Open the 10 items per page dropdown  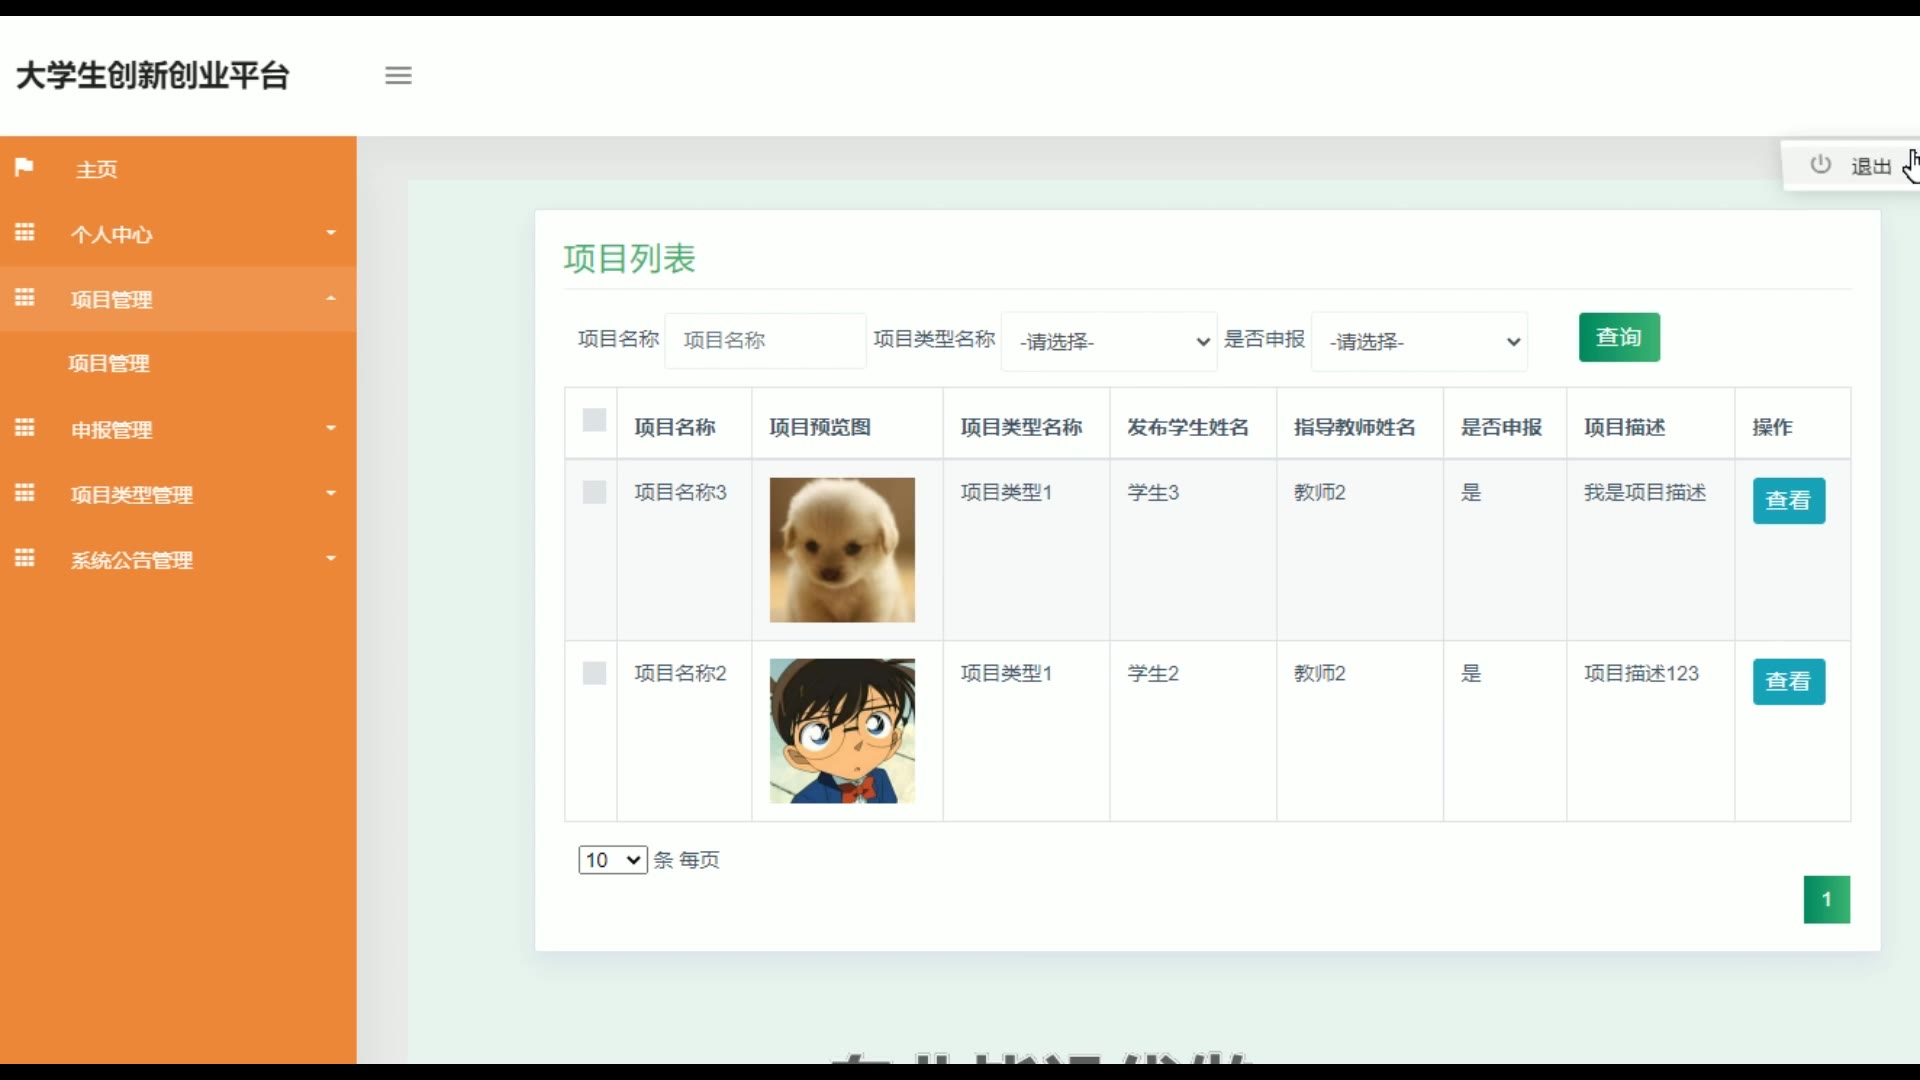(612, 860)
